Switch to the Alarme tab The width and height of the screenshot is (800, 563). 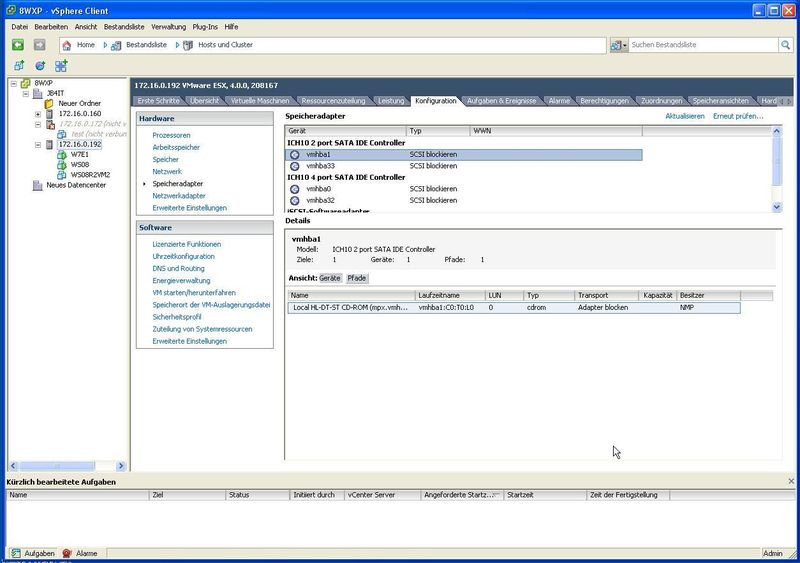point(559,101)
